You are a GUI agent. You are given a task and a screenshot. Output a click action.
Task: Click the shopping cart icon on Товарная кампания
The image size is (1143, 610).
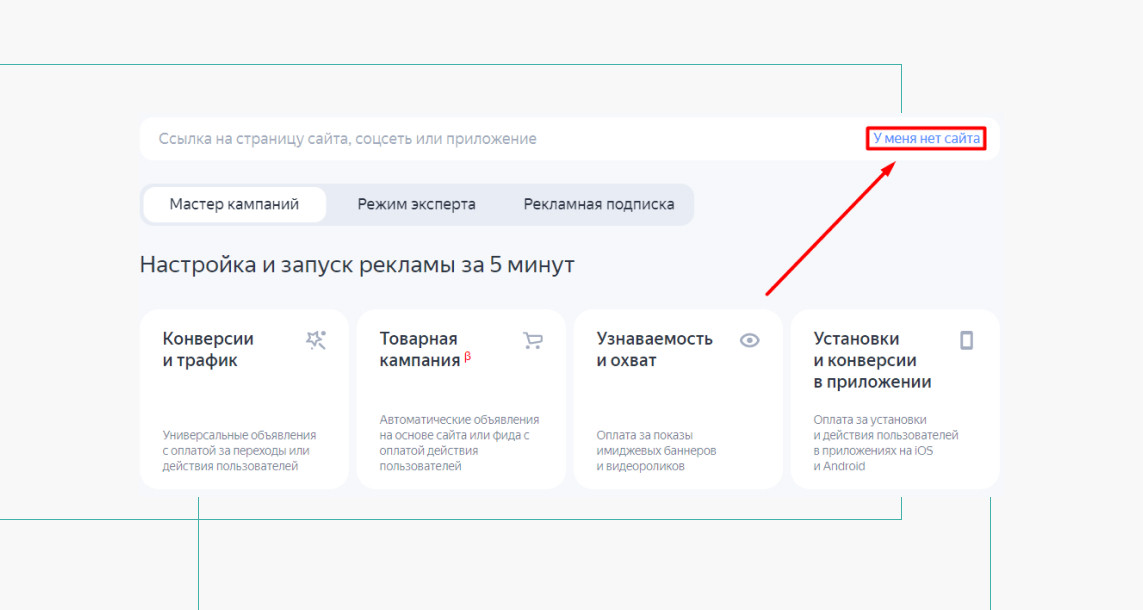533,340
